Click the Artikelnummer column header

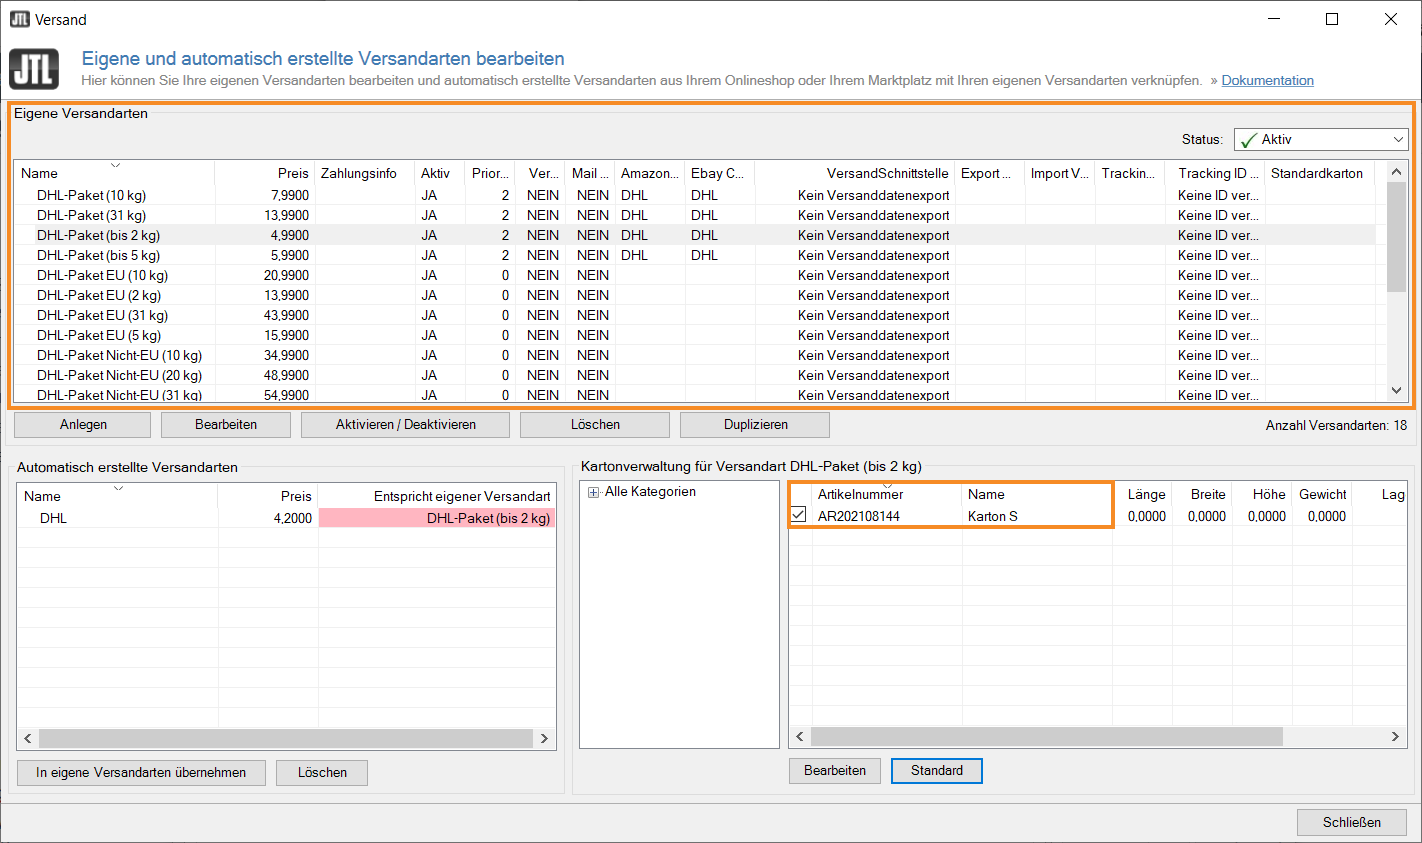click(x=887, y=494)
